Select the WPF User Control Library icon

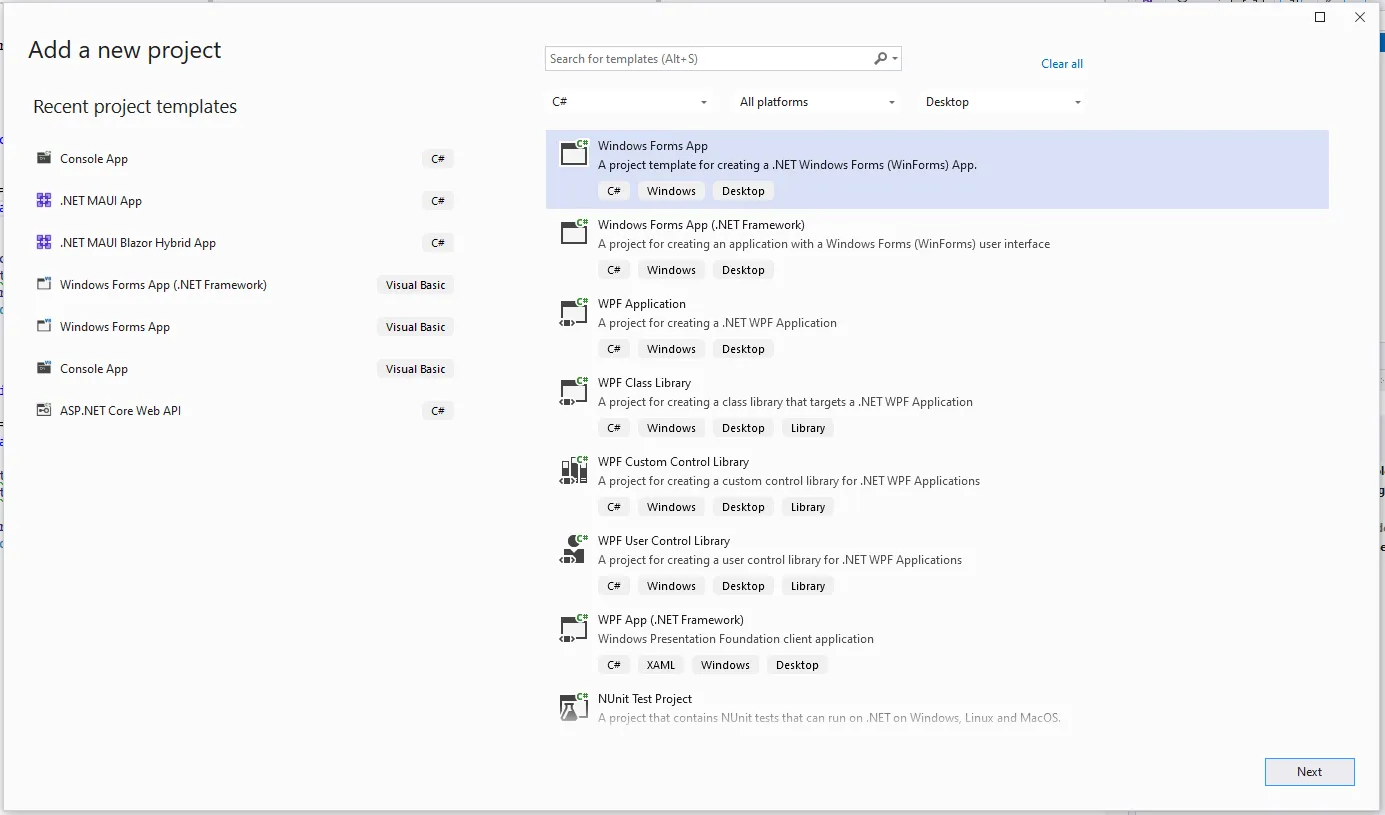[x=573, y=549]
